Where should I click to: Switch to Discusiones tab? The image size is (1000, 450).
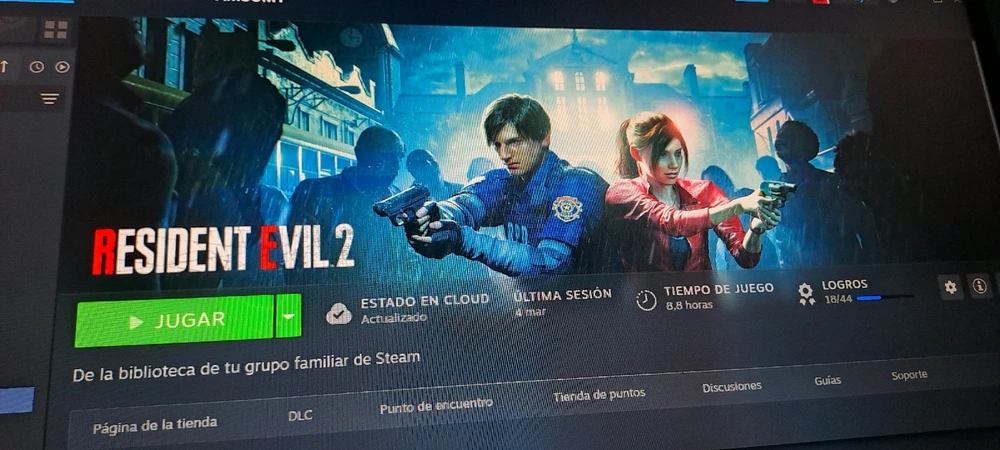(x=732, y=386)
